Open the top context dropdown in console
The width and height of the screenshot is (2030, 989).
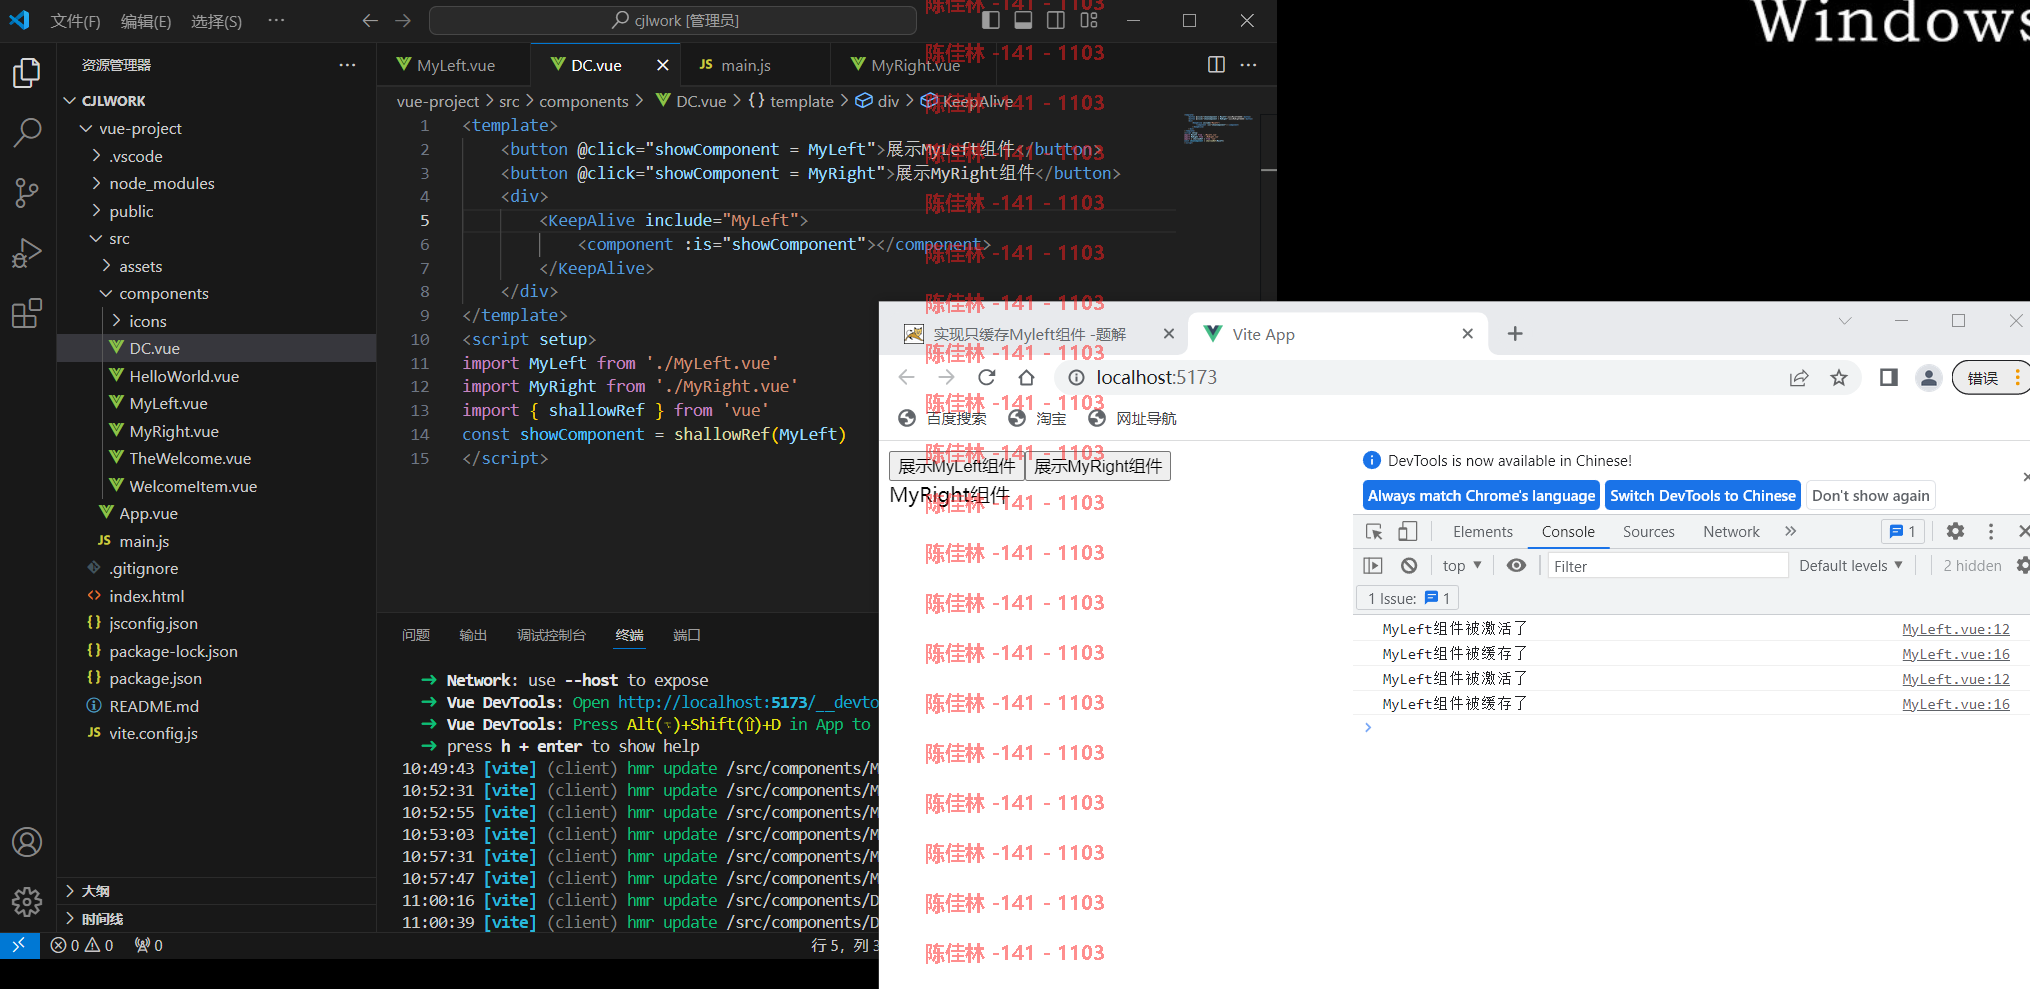click(x=1462, y=566)
